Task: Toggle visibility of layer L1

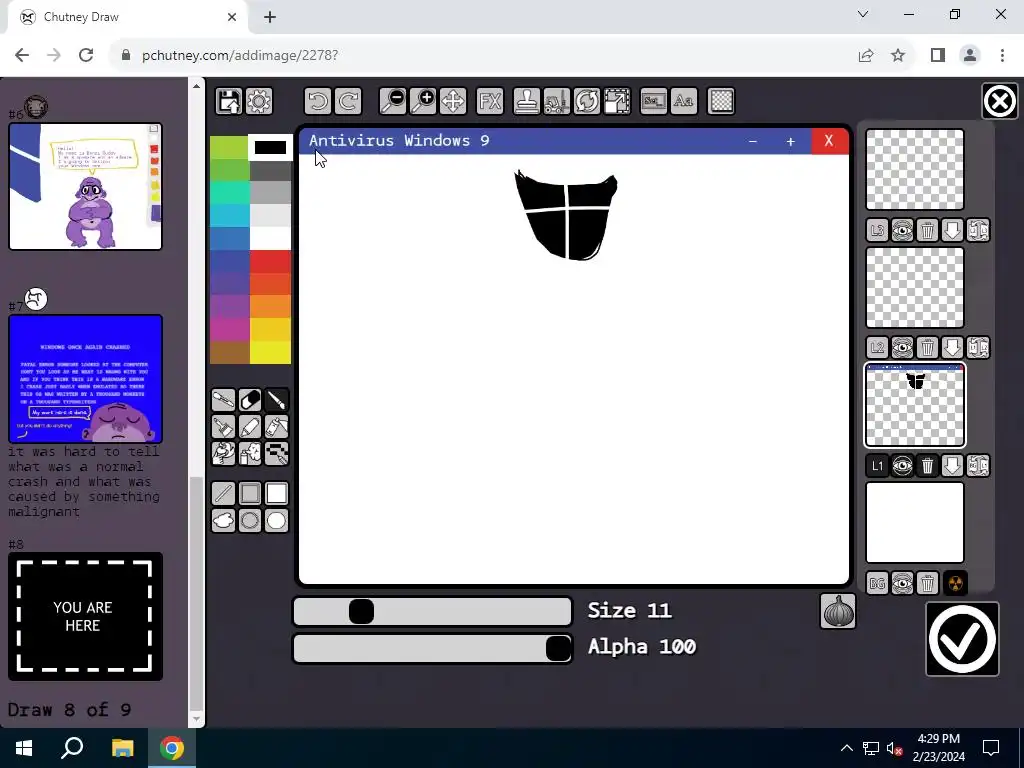Action: click(903, 466)
